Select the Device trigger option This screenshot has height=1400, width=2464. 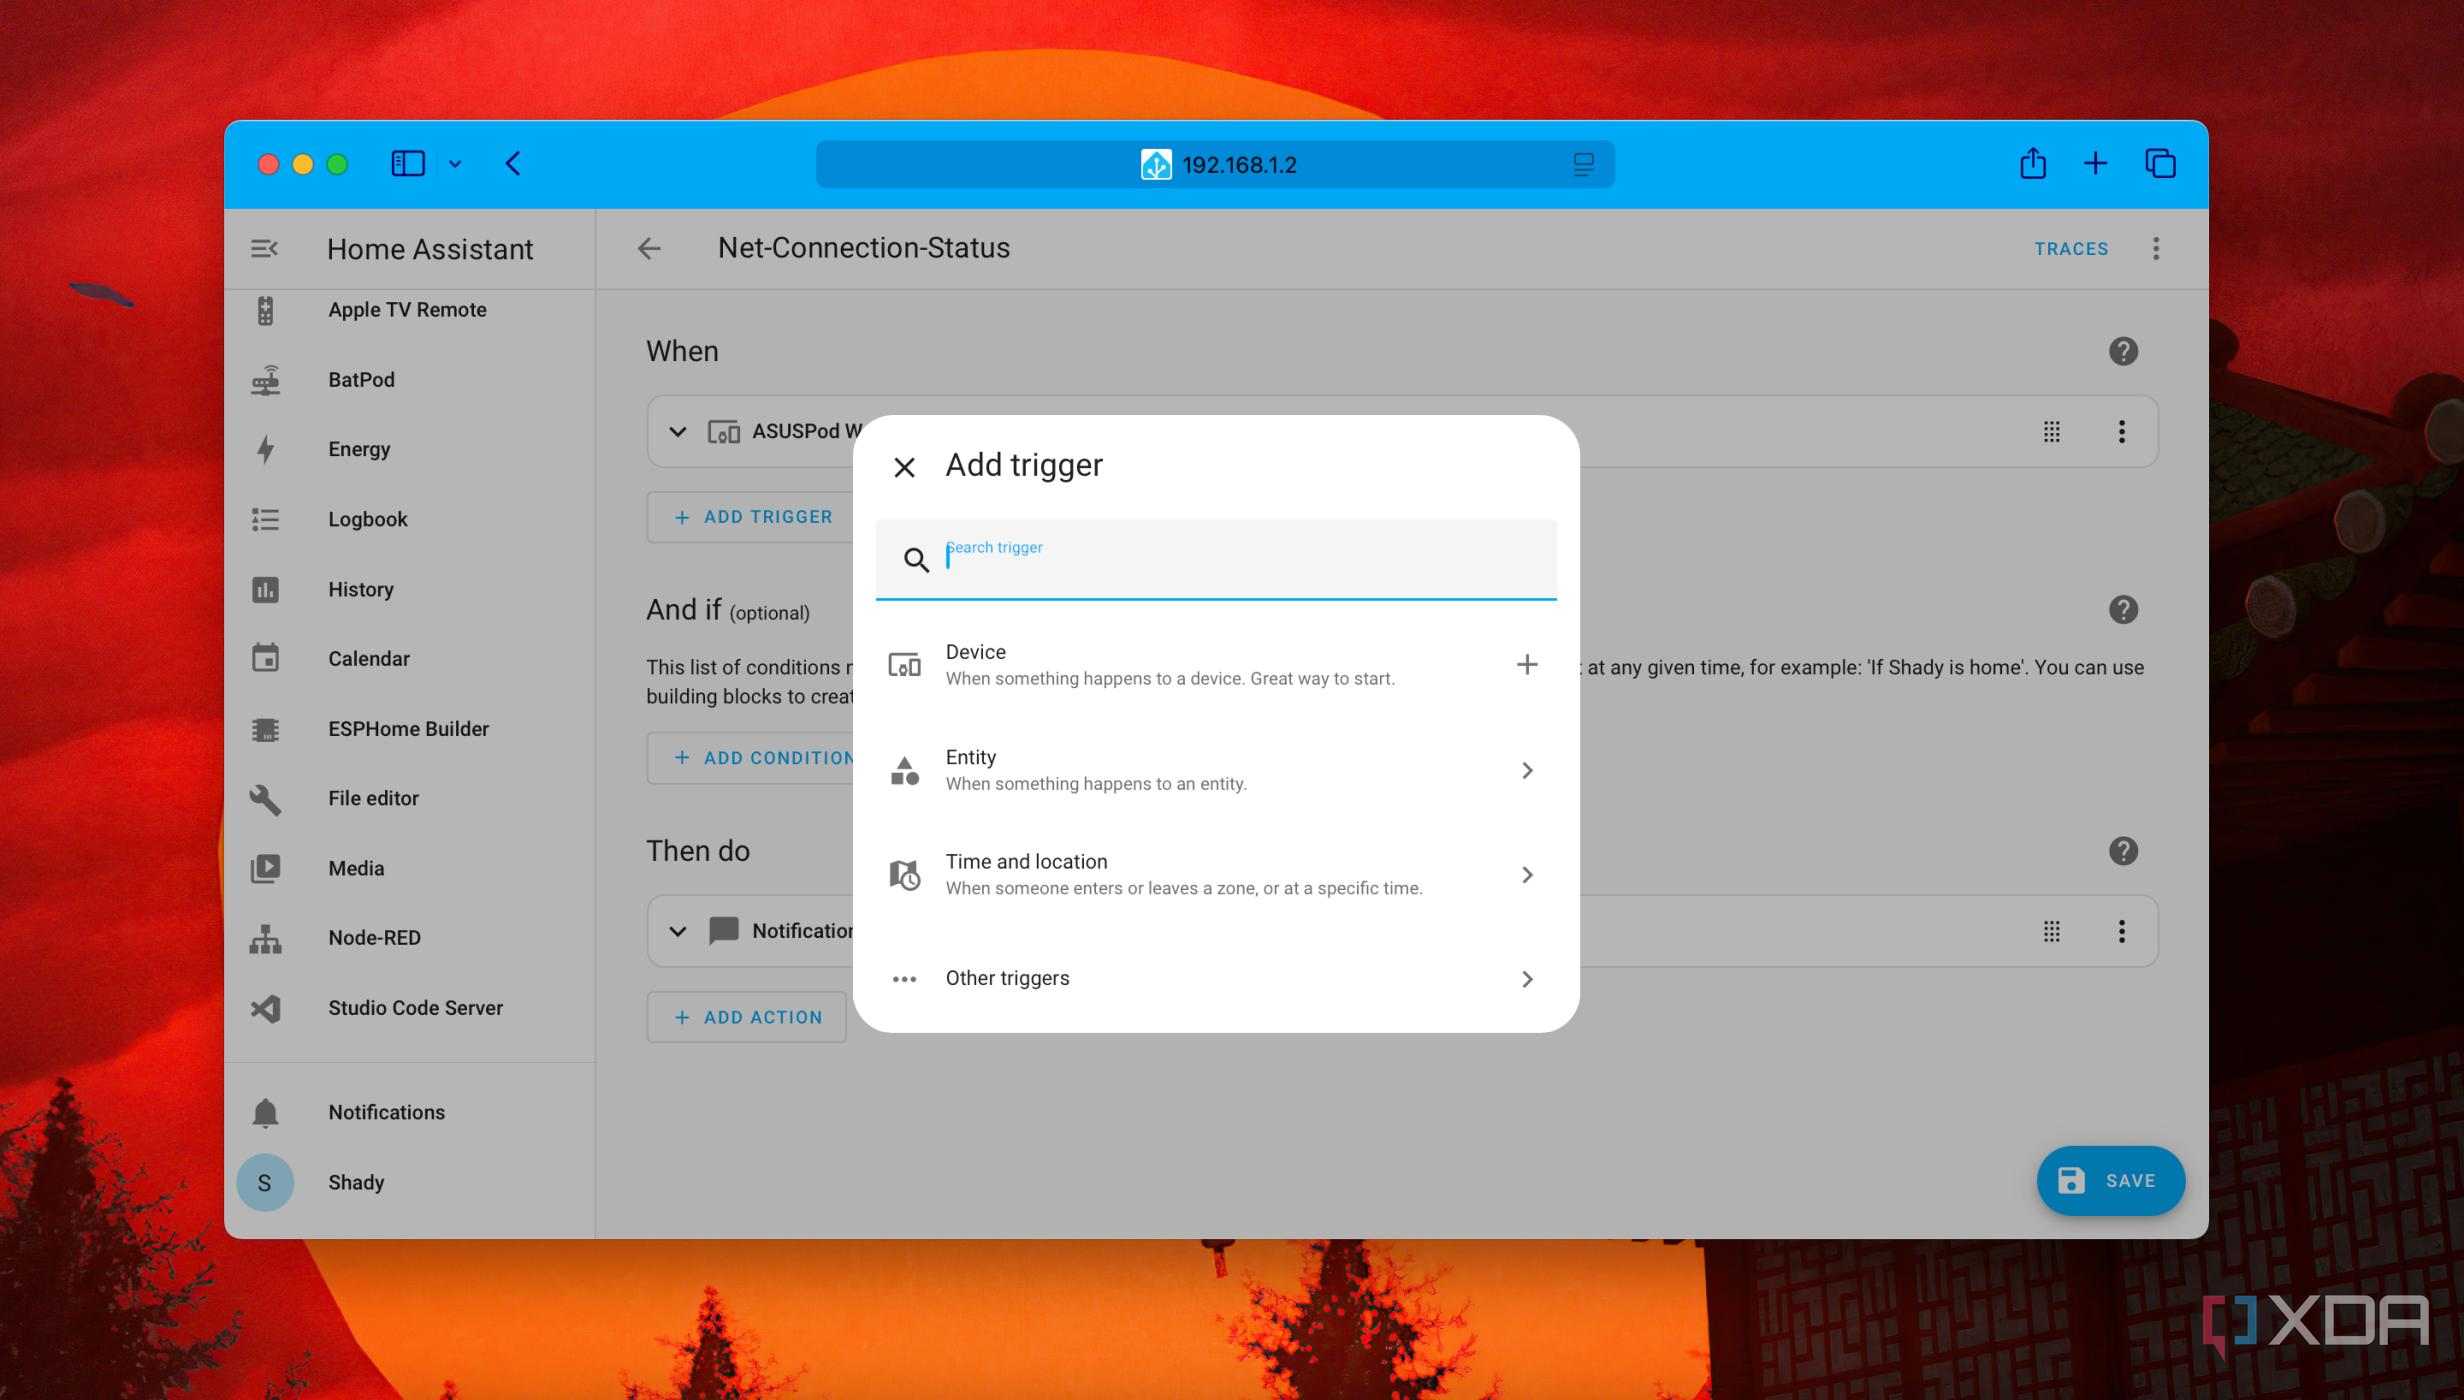1216,665
